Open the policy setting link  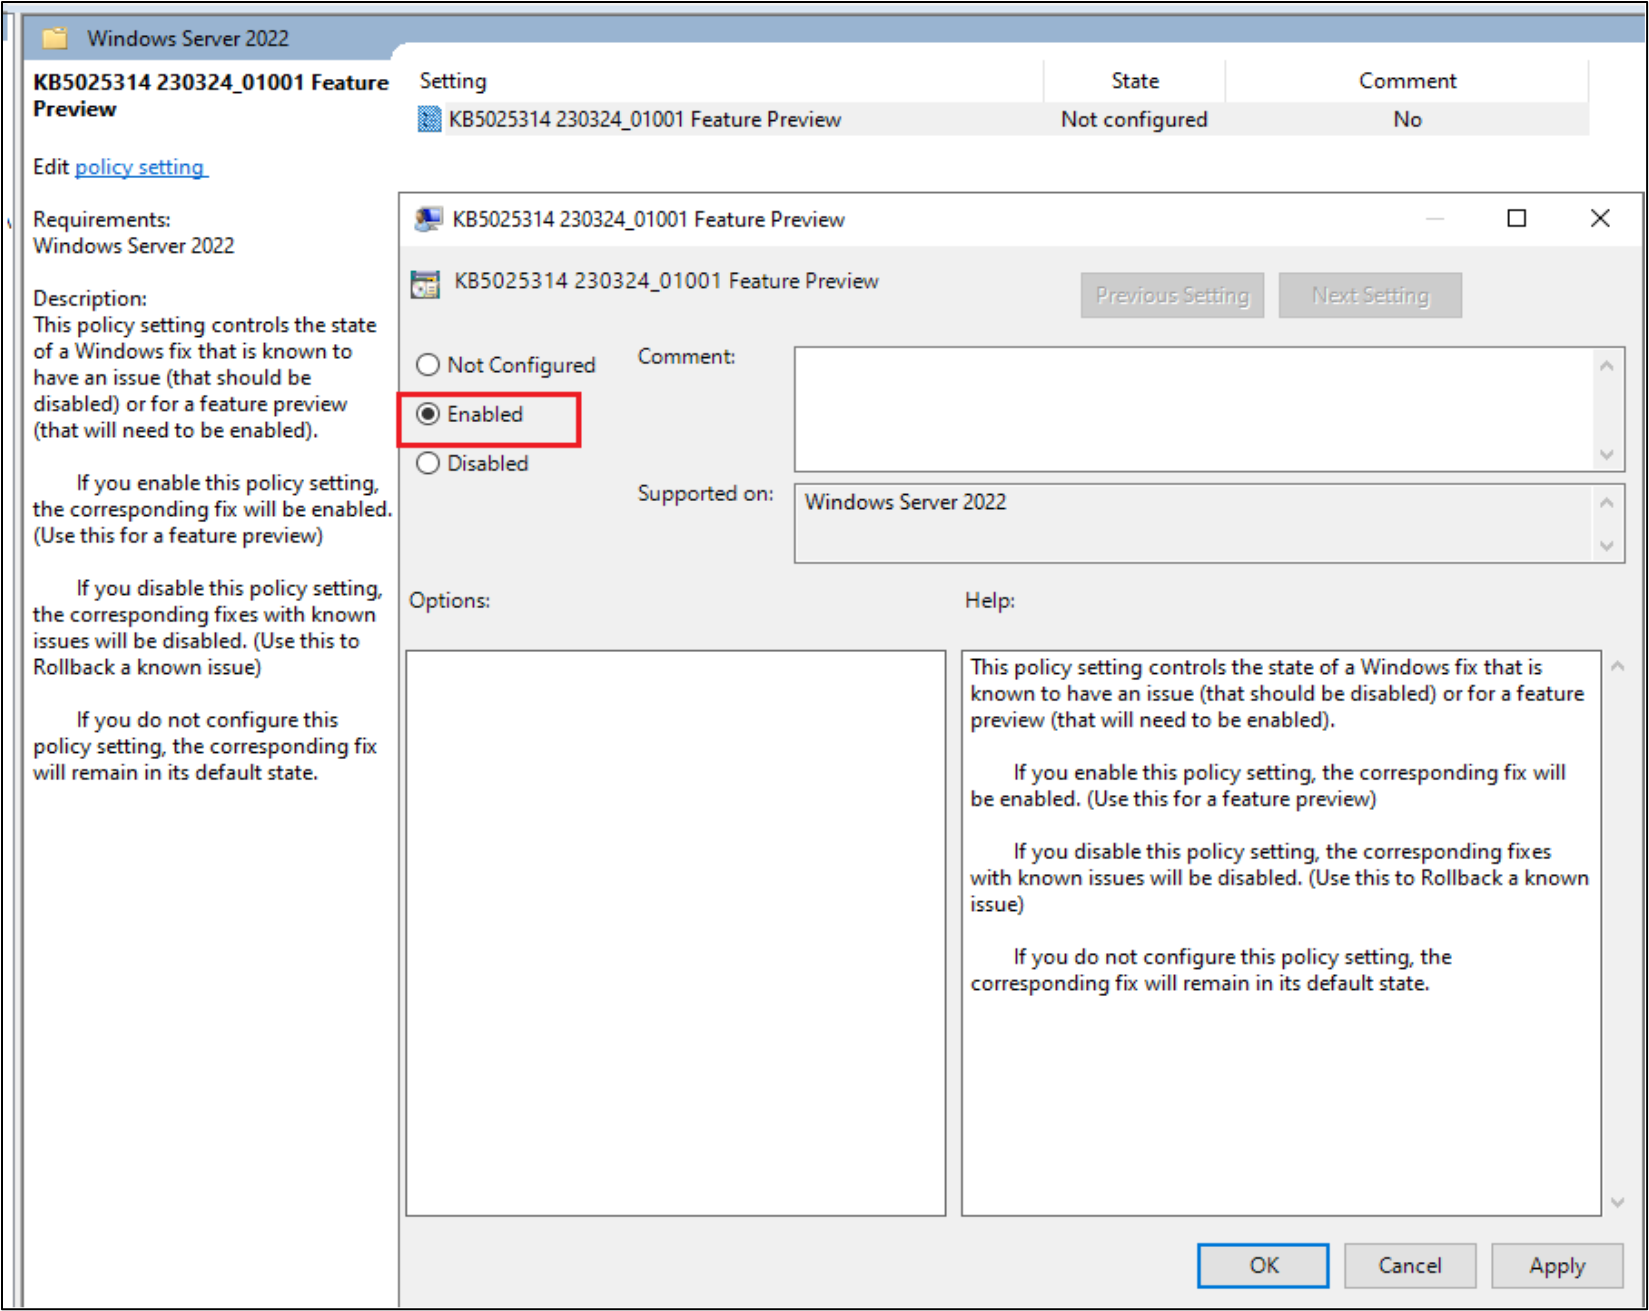tap(140, 167)
